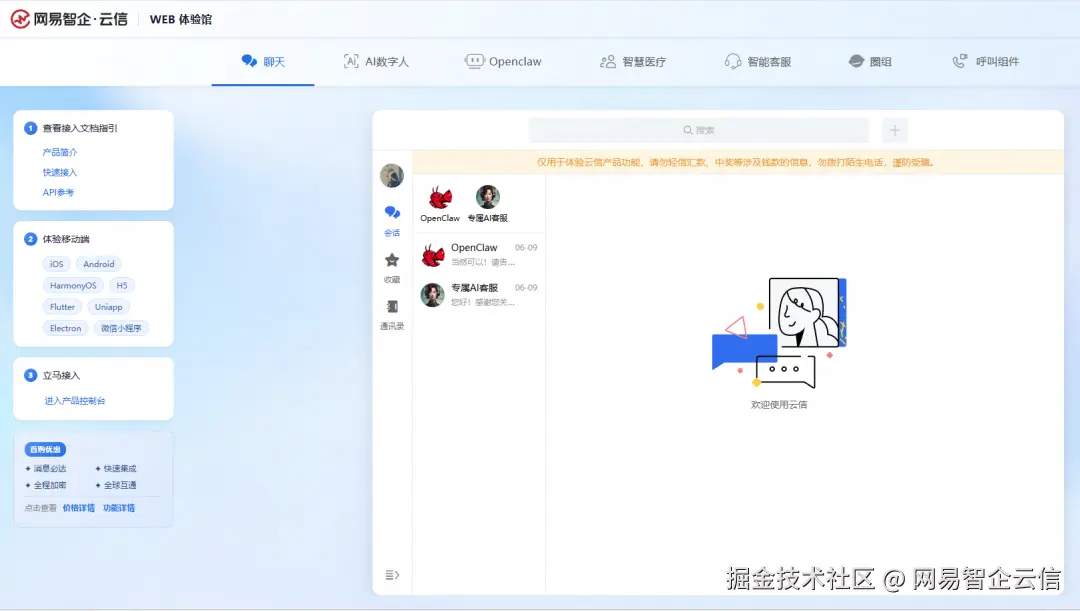
Task: Pick the Uniapp tag
Action: (108, 307)
